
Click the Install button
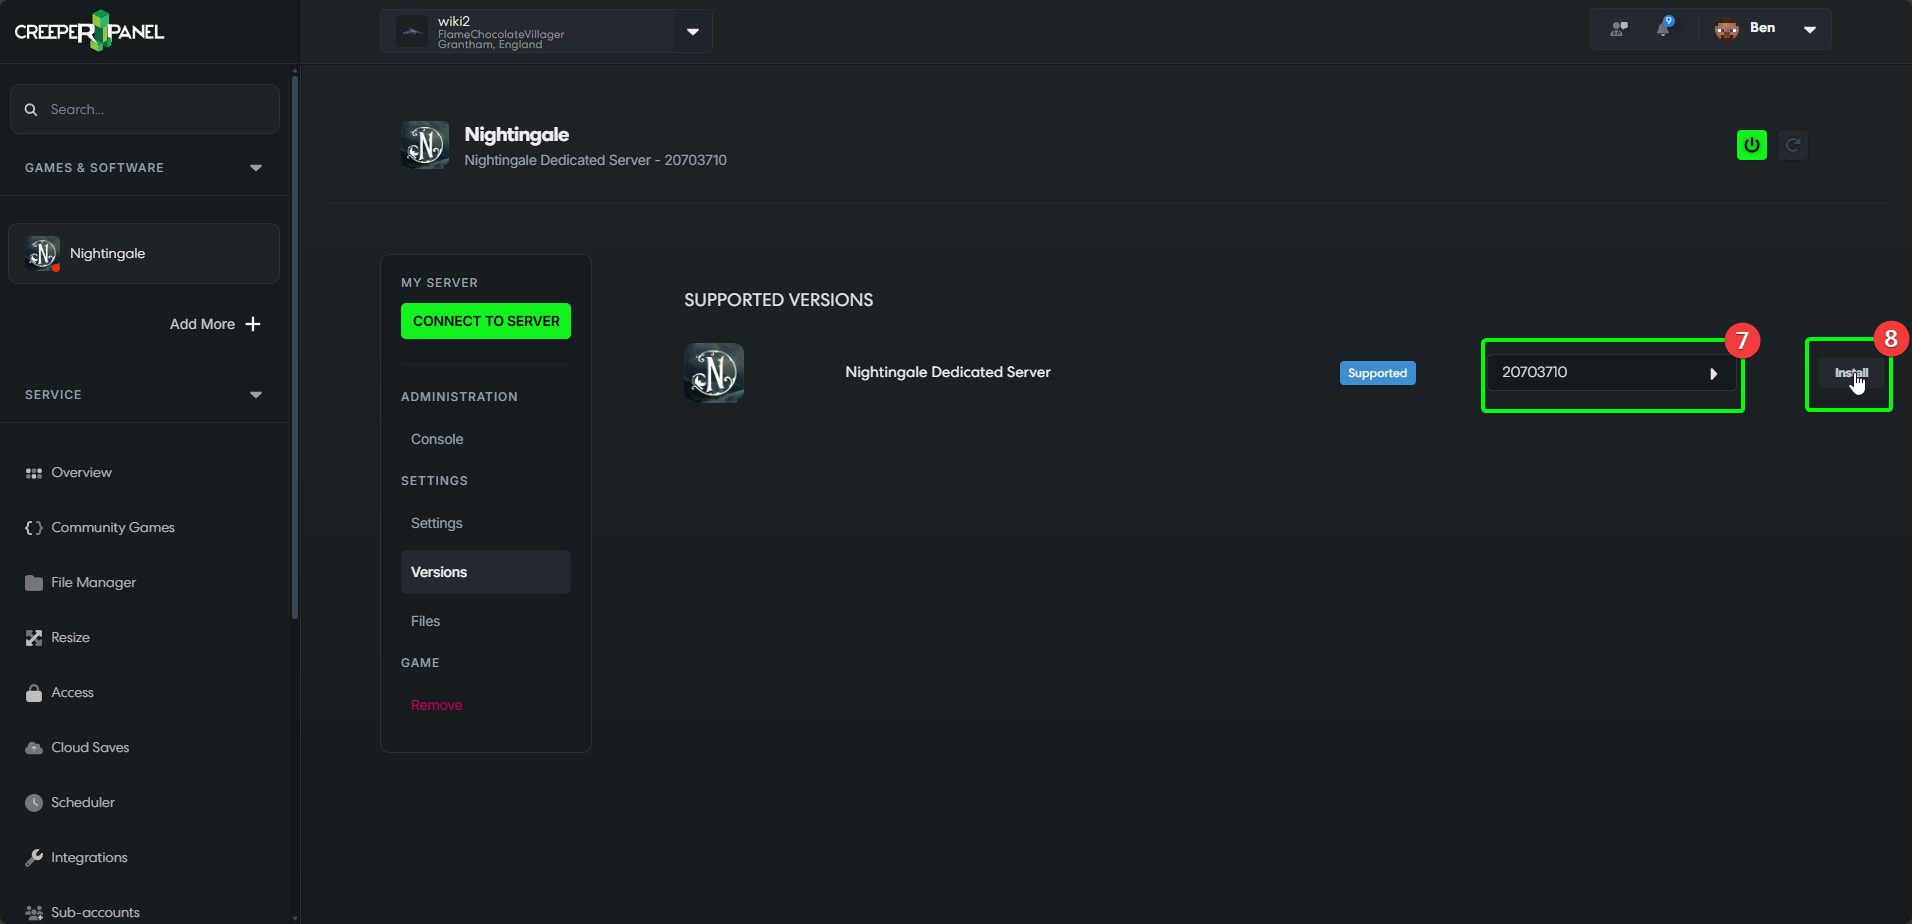(x=1850, y=373)
